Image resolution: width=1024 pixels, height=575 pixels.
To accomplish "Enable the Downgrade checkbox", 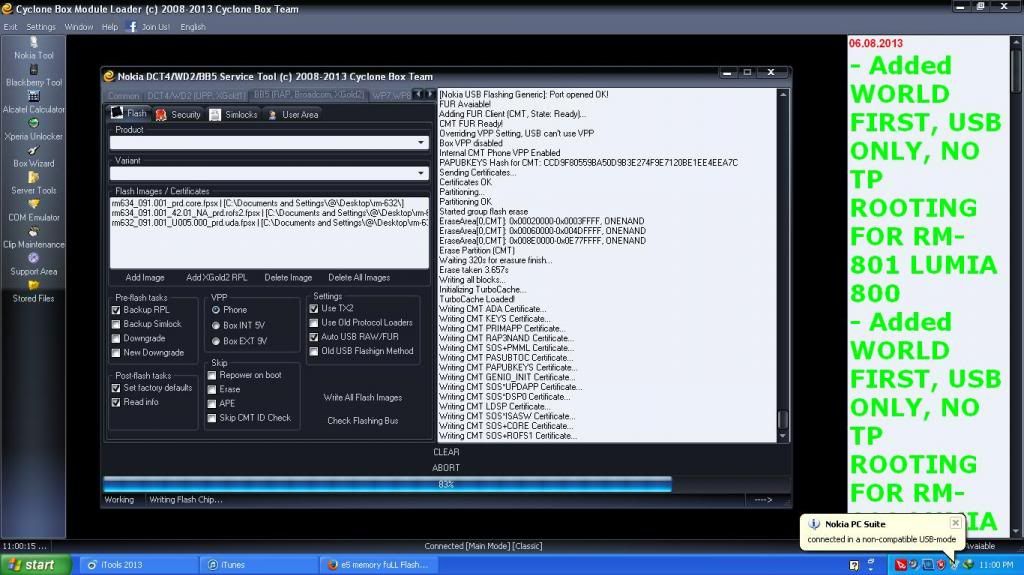I will [117, 338].
